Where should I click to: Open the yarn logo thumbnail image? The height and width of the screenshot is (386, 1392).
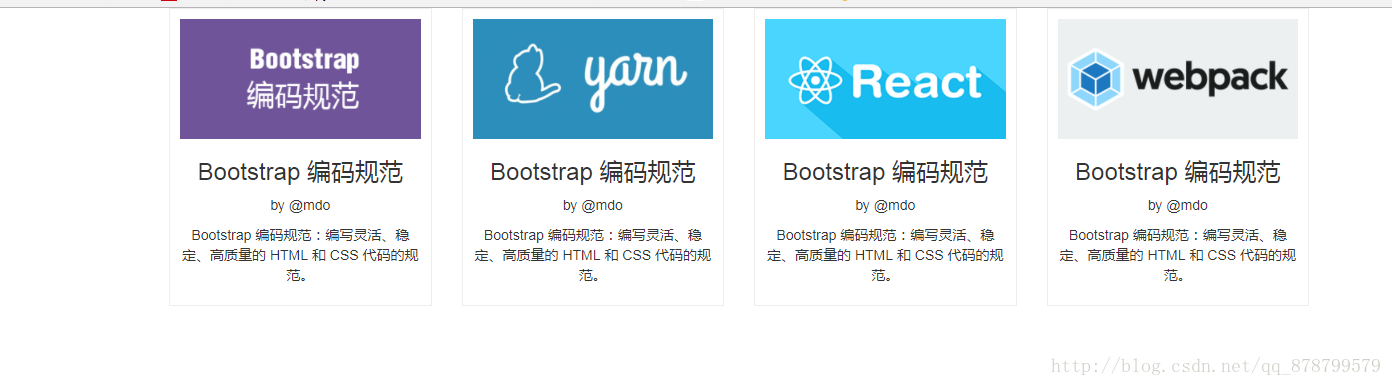[x=593, y=79]
